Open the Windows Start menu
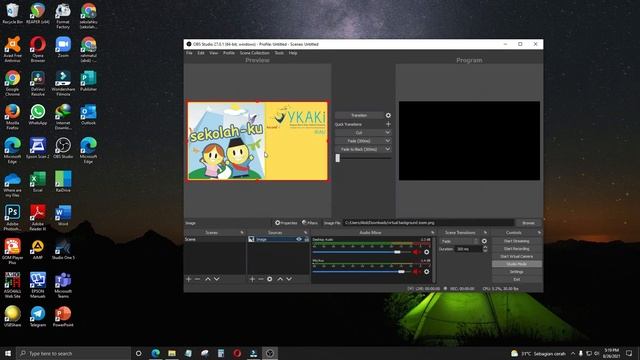640x360 pixels. (8, 353)
